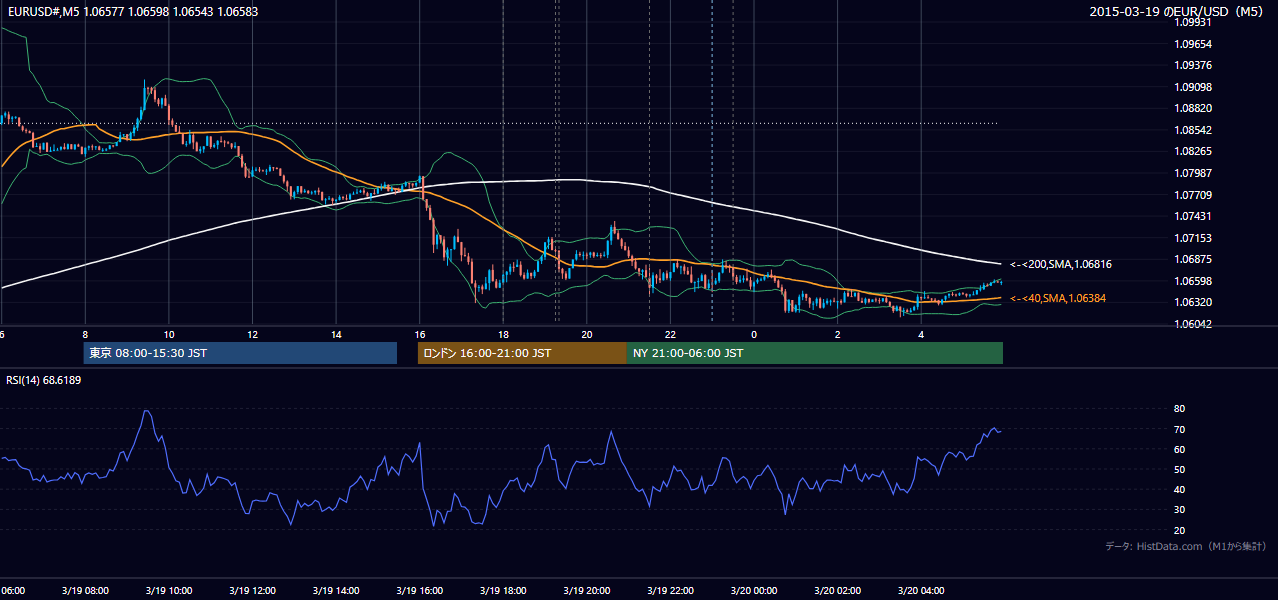This screenshot has width=1278, height=600.
Task: Click the '3/19 18:00' date axis label
Action: tap(503, 591)
